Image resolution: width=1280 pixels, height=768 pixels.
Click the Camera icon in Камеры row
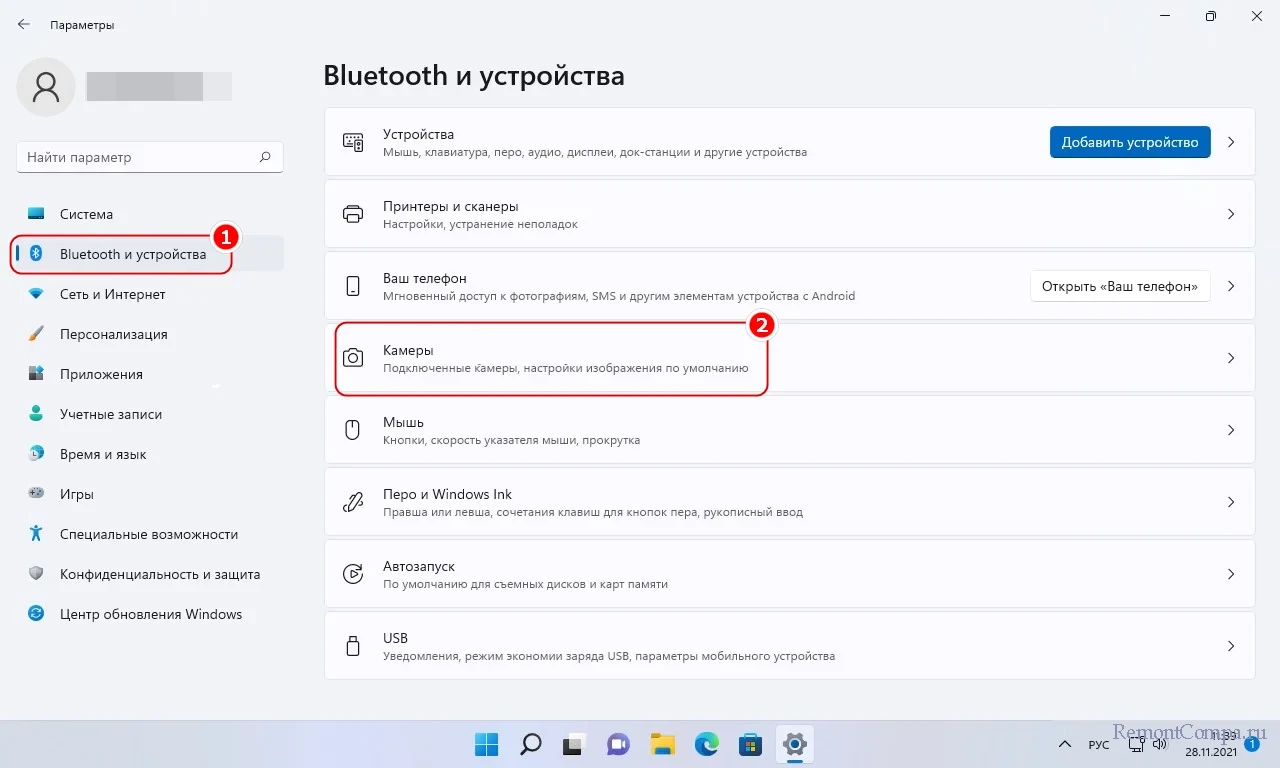[x=353, y=358]
